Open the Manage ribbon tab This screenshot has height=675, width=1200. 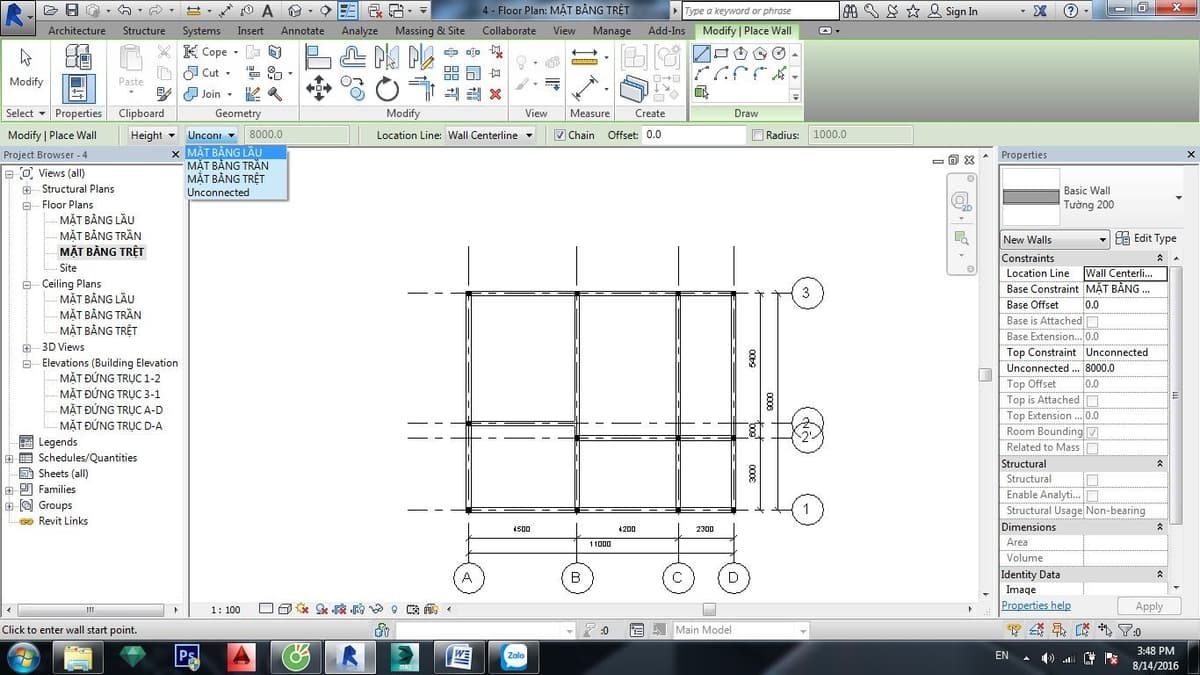611,31
